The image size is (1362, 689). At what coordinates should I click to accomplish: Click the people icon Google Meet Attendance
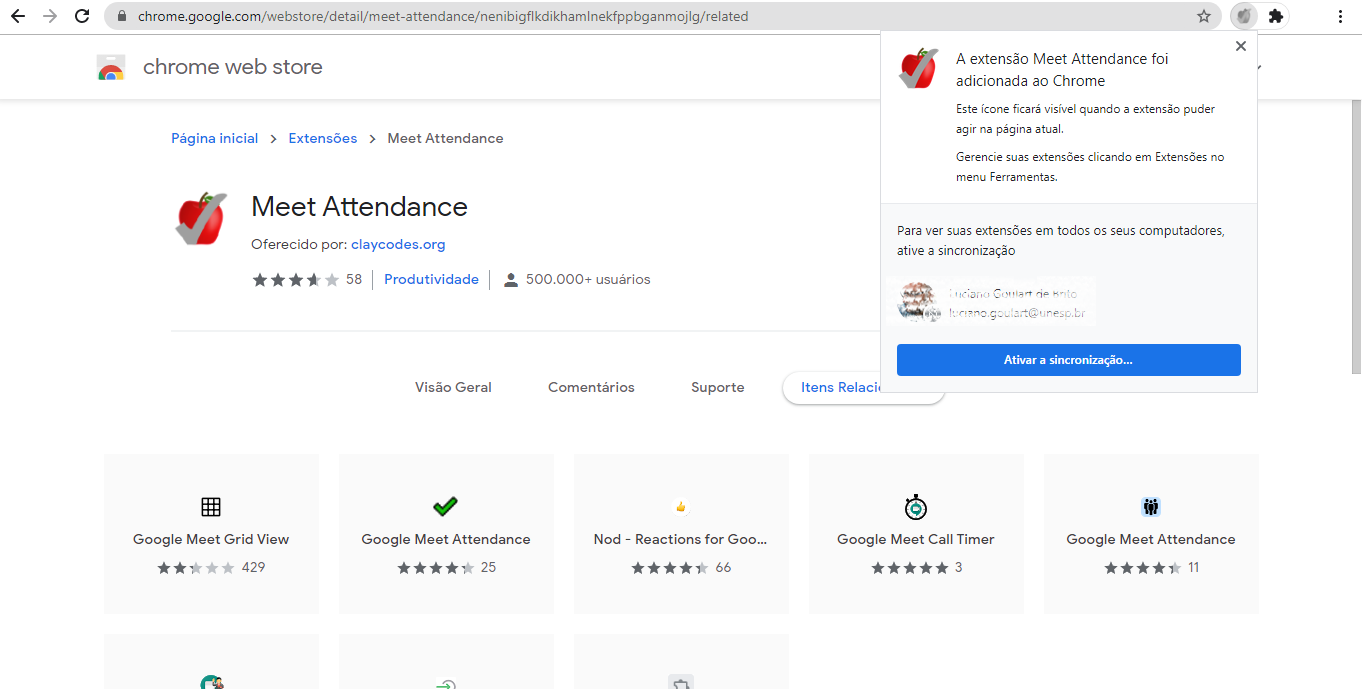coord(1151,506)
